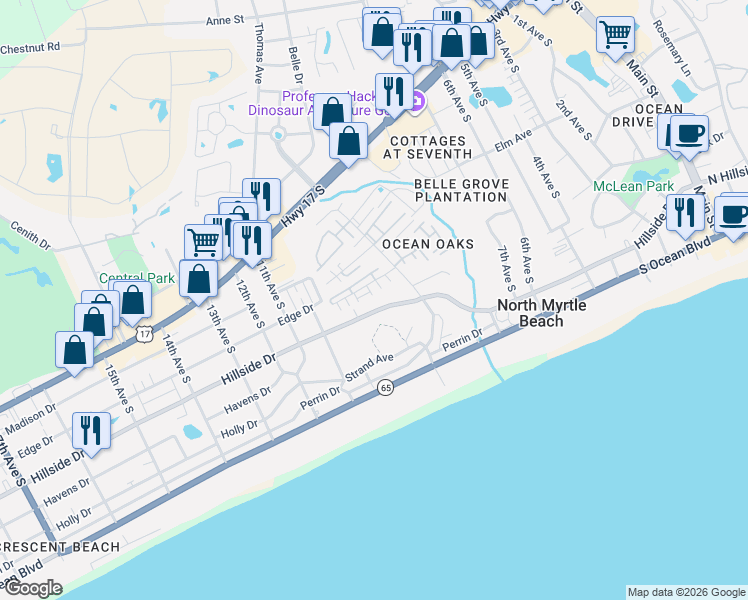Click the Strand Ave street label
This screenshot has height=600, width=748.
[x=369, y=367]
